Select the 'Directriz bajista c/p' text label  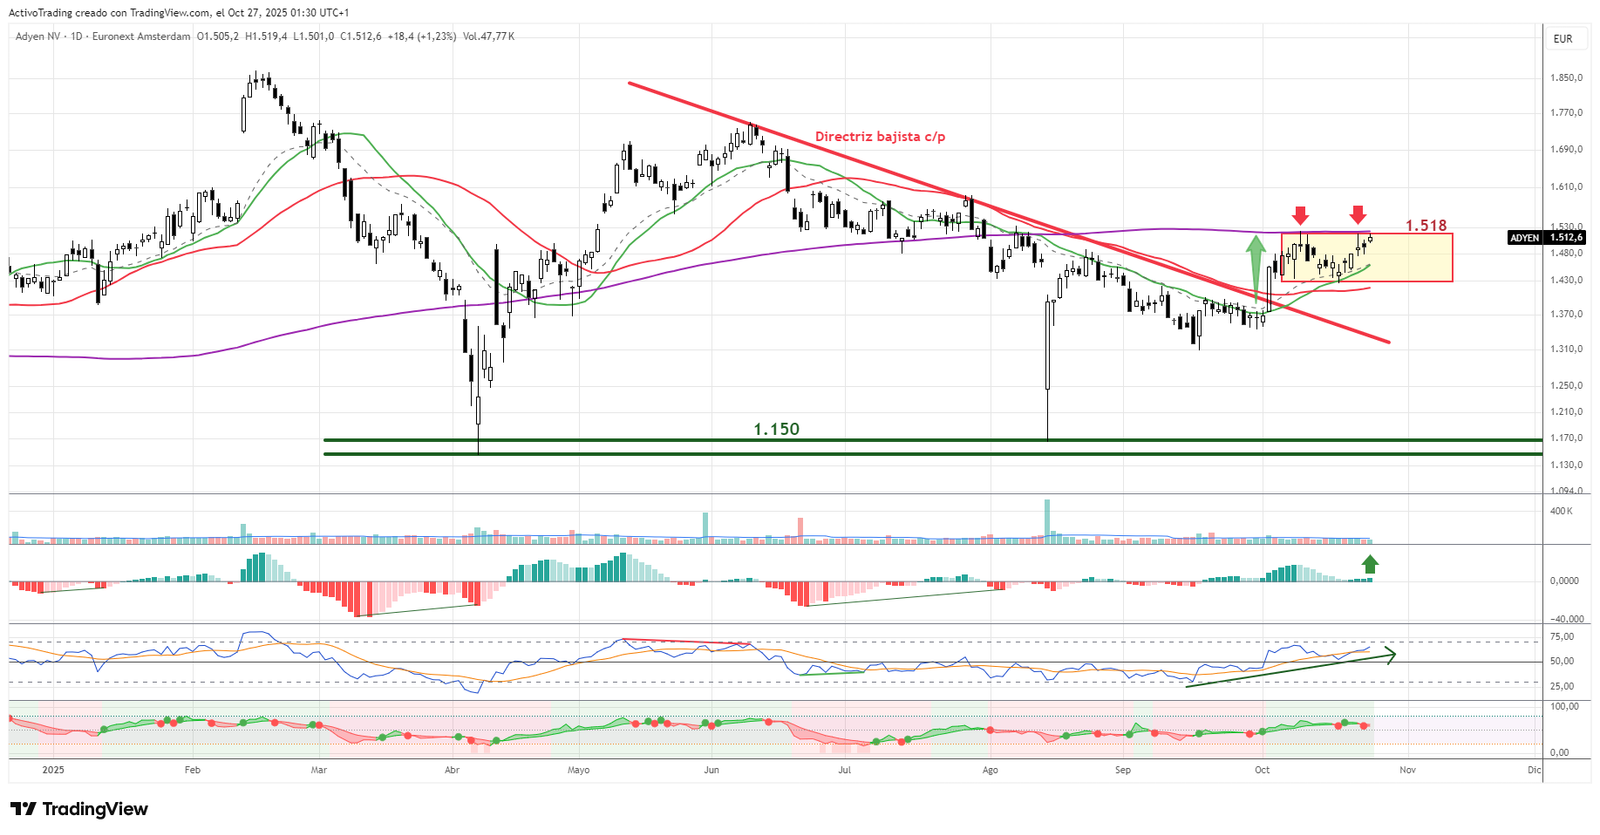point(879,137)
